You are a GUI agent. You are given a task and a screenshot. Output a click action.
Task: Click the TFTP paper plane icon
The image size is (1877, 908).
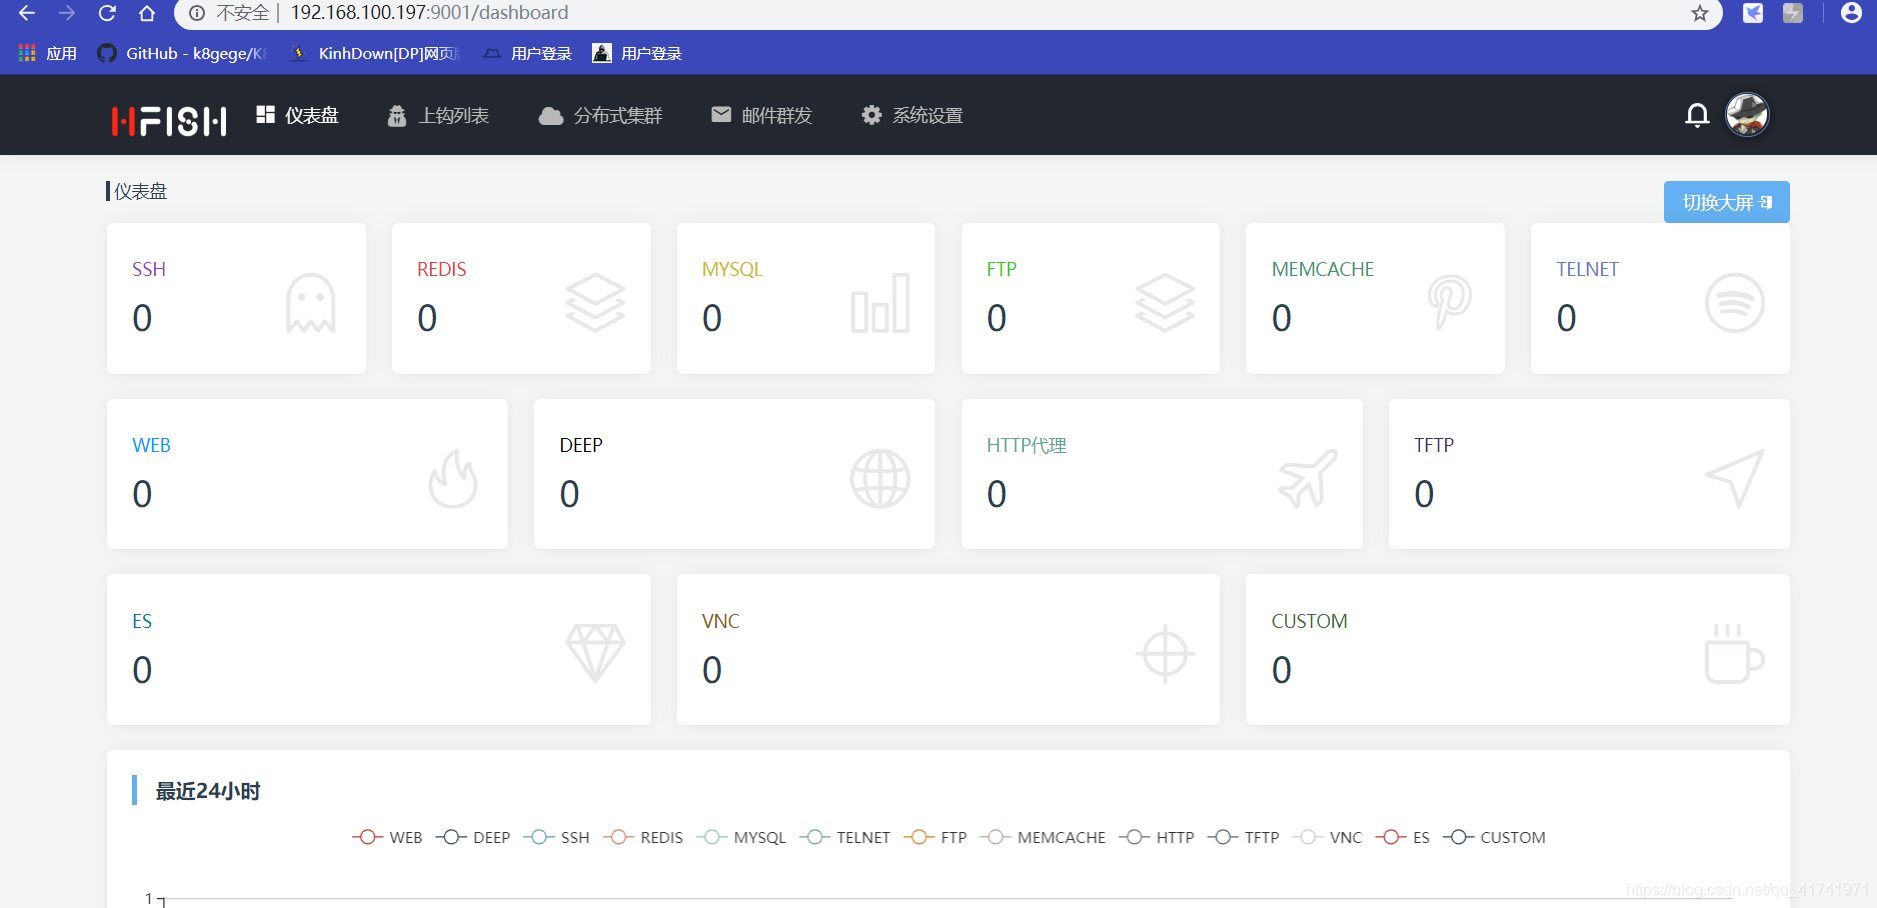pos(1734,478)
